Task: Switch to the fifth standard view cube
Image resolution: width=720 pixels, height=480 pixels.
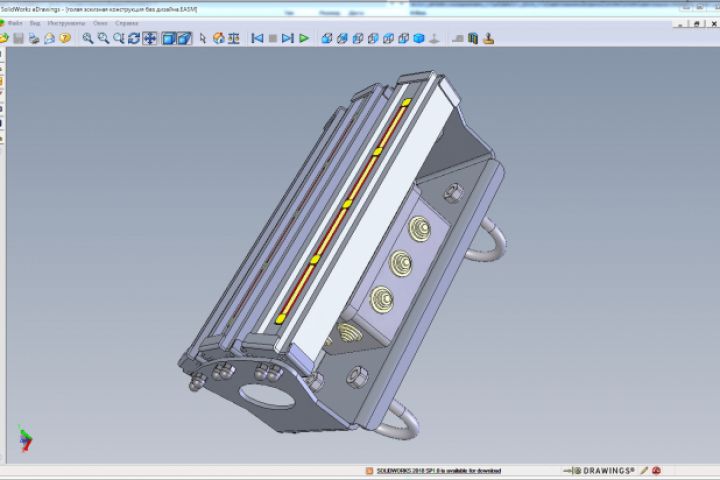Action: click(x=388, y=39)
